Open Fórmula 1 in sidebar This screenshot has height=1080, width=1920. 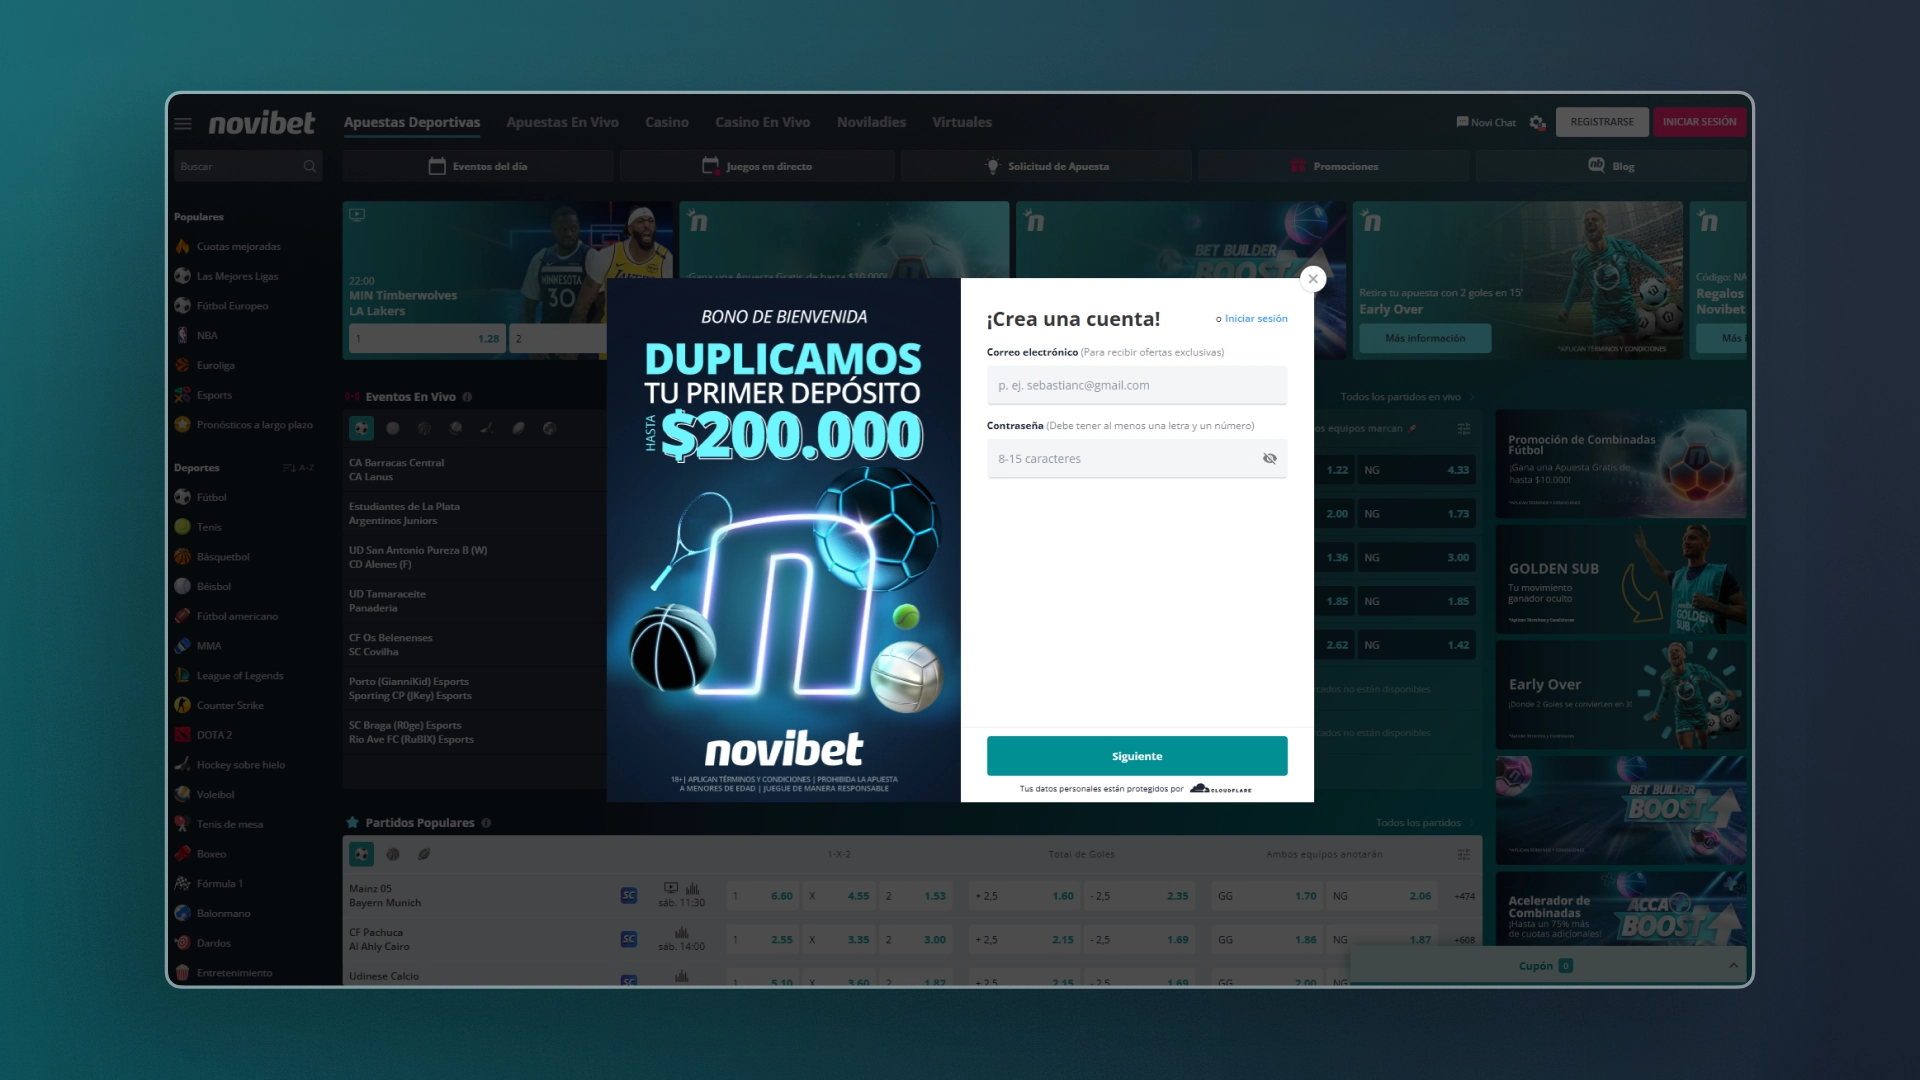point(220,884)
